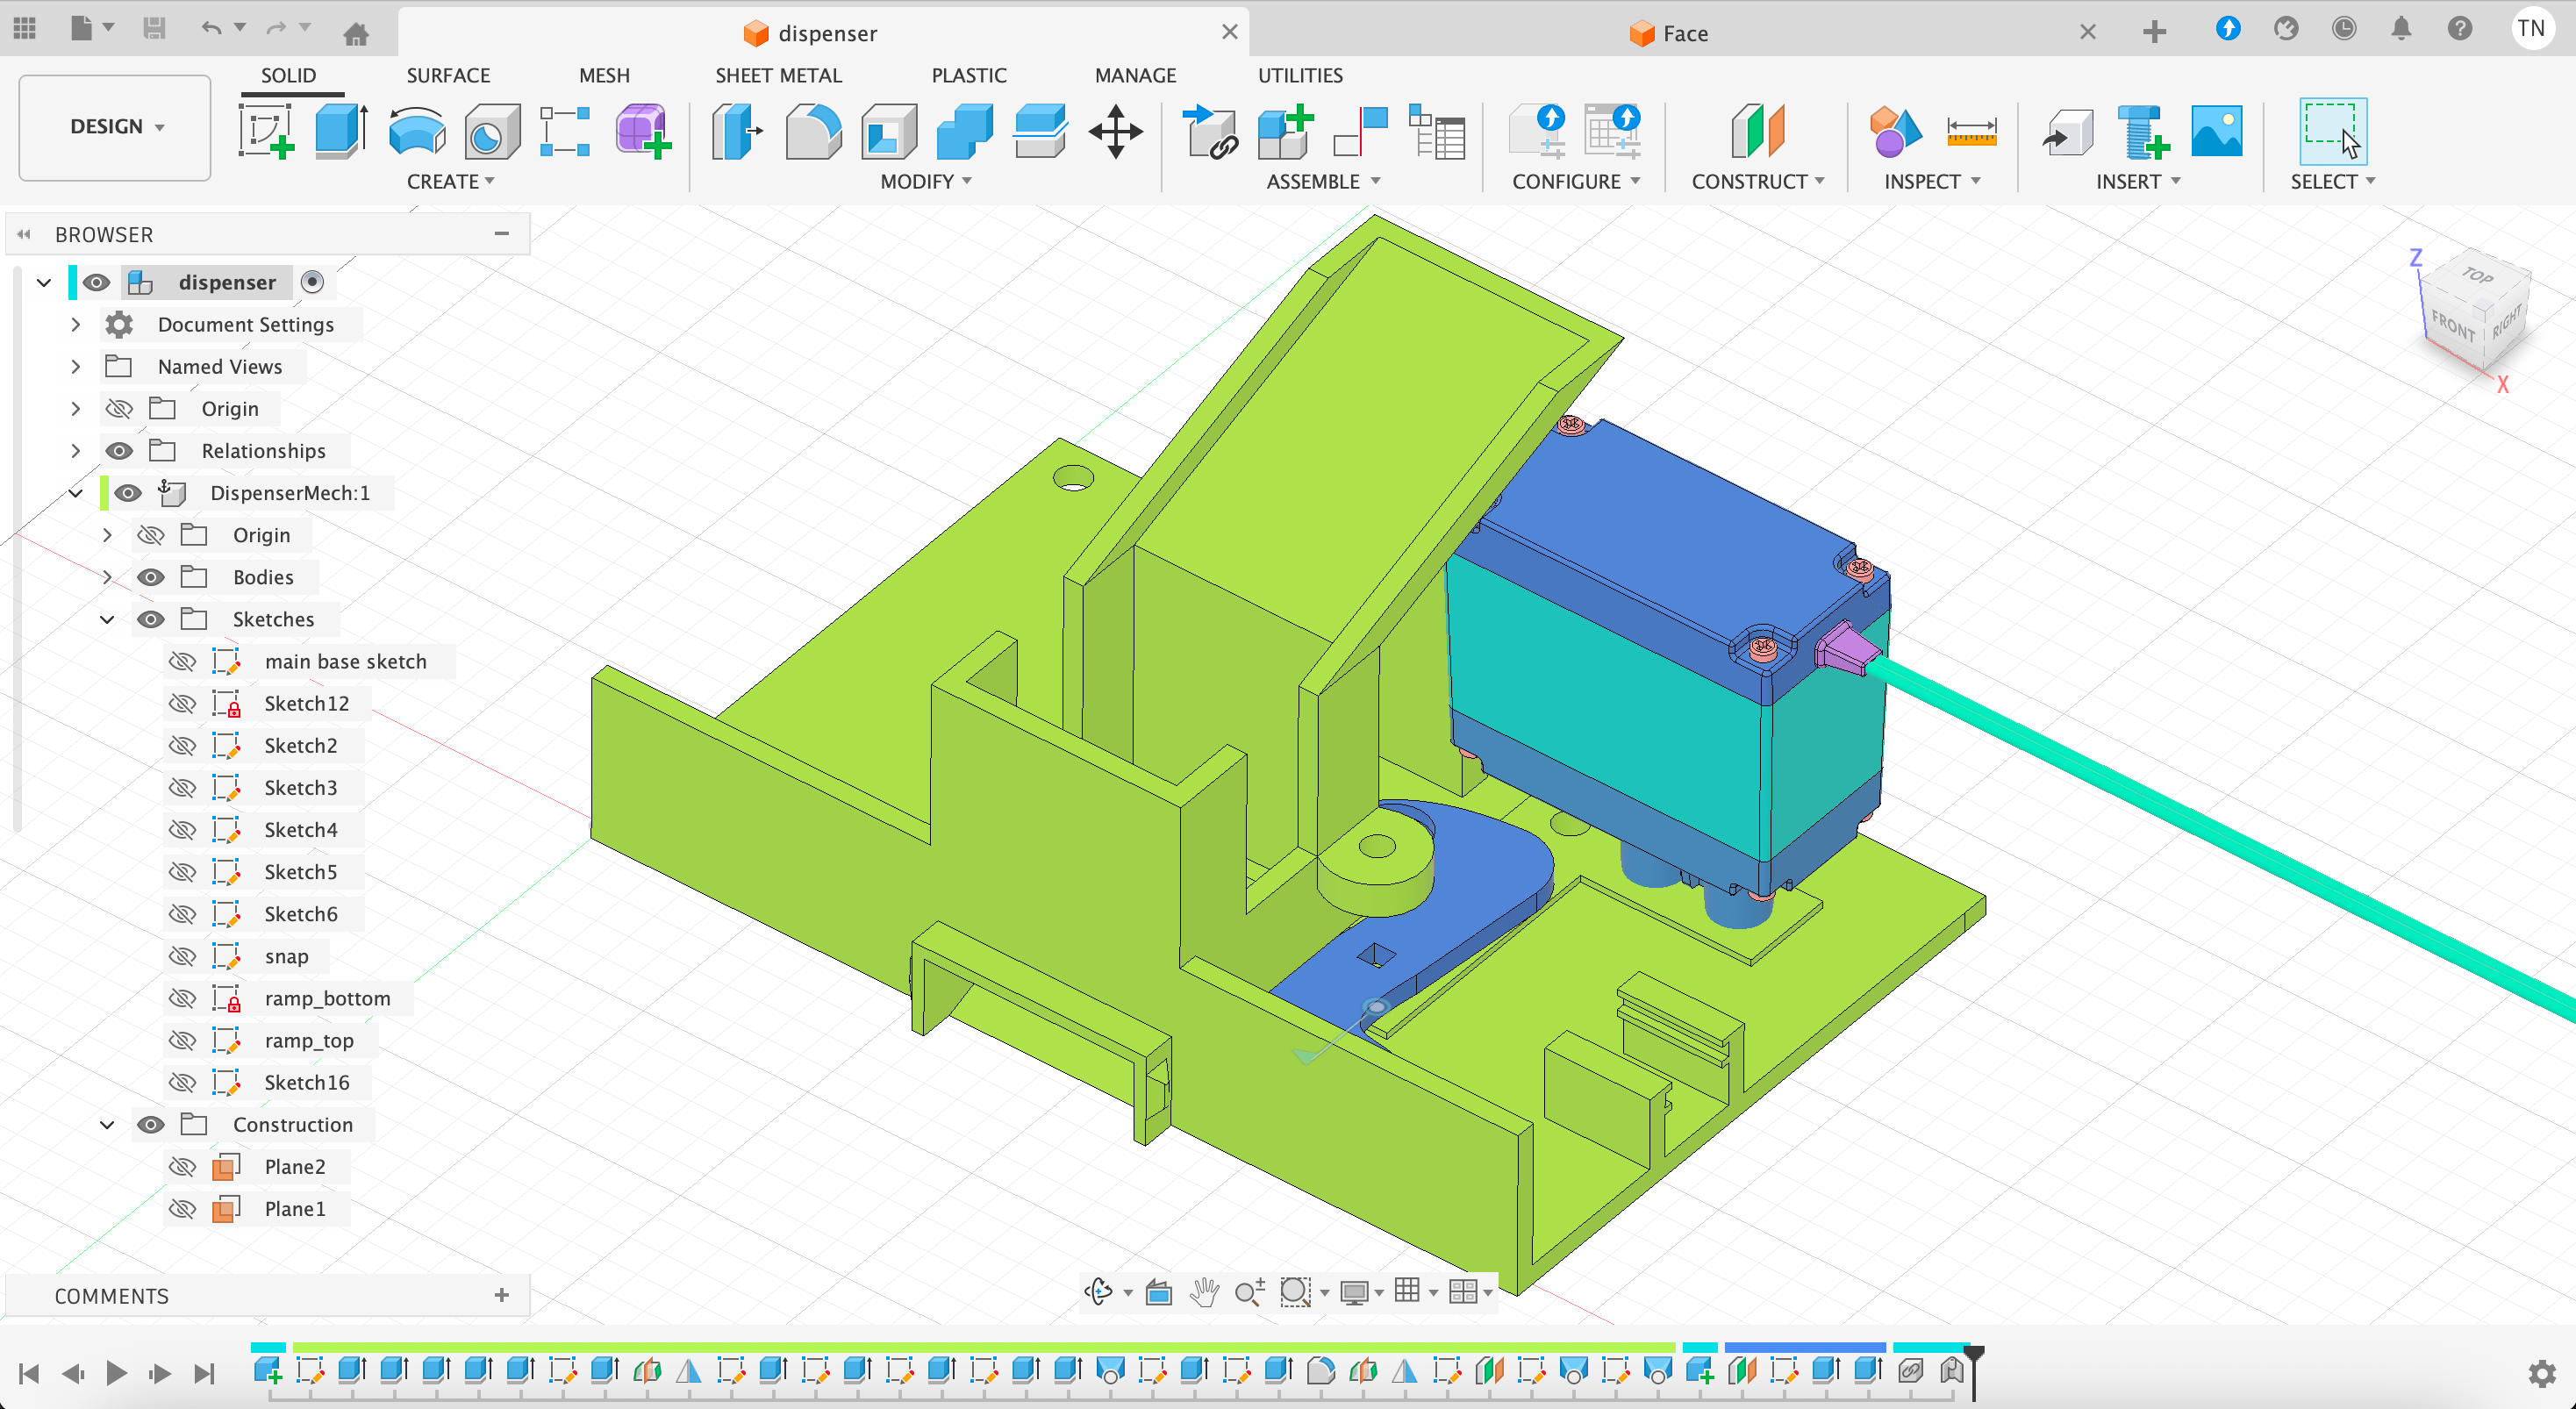Image resolution: width=2576 pixels, height=1409 pixels.
Task: Add a new comment with plus button
Action: pos(501,1295)
